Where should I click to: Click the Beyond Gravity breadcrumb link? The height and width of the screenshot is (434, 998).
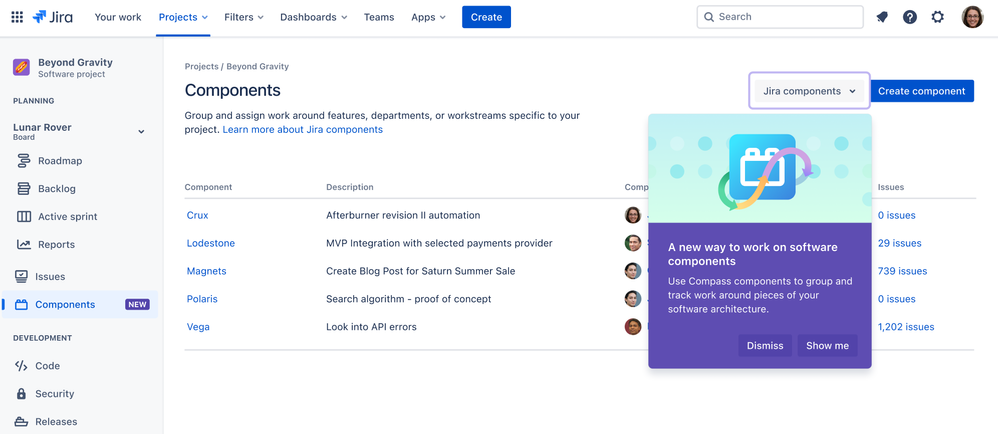click(x=257, y=66)
